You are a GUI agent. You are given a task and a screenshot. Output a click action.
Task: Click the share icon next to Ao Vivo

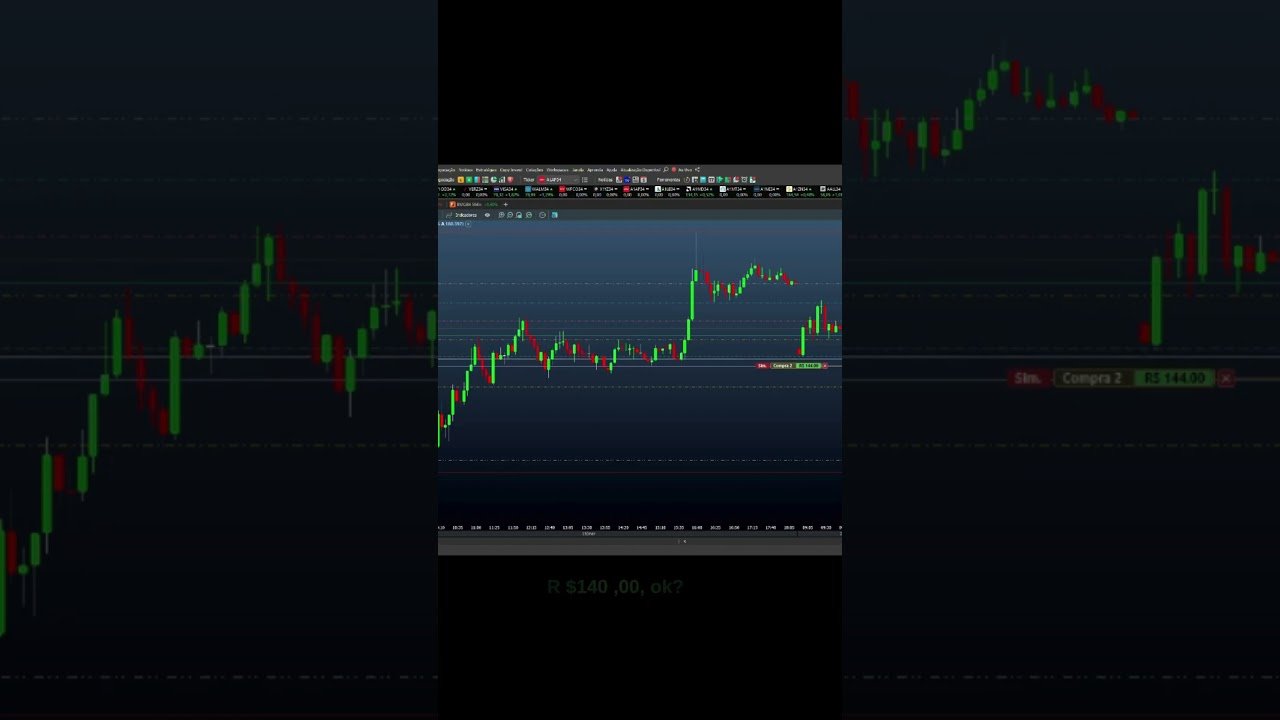pos(696,170)
